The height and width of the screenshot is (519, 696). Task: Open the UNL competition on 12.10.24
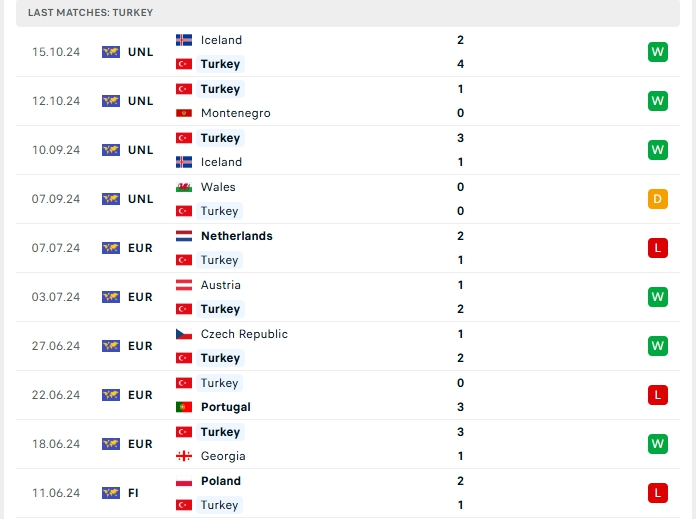[128, 101]
